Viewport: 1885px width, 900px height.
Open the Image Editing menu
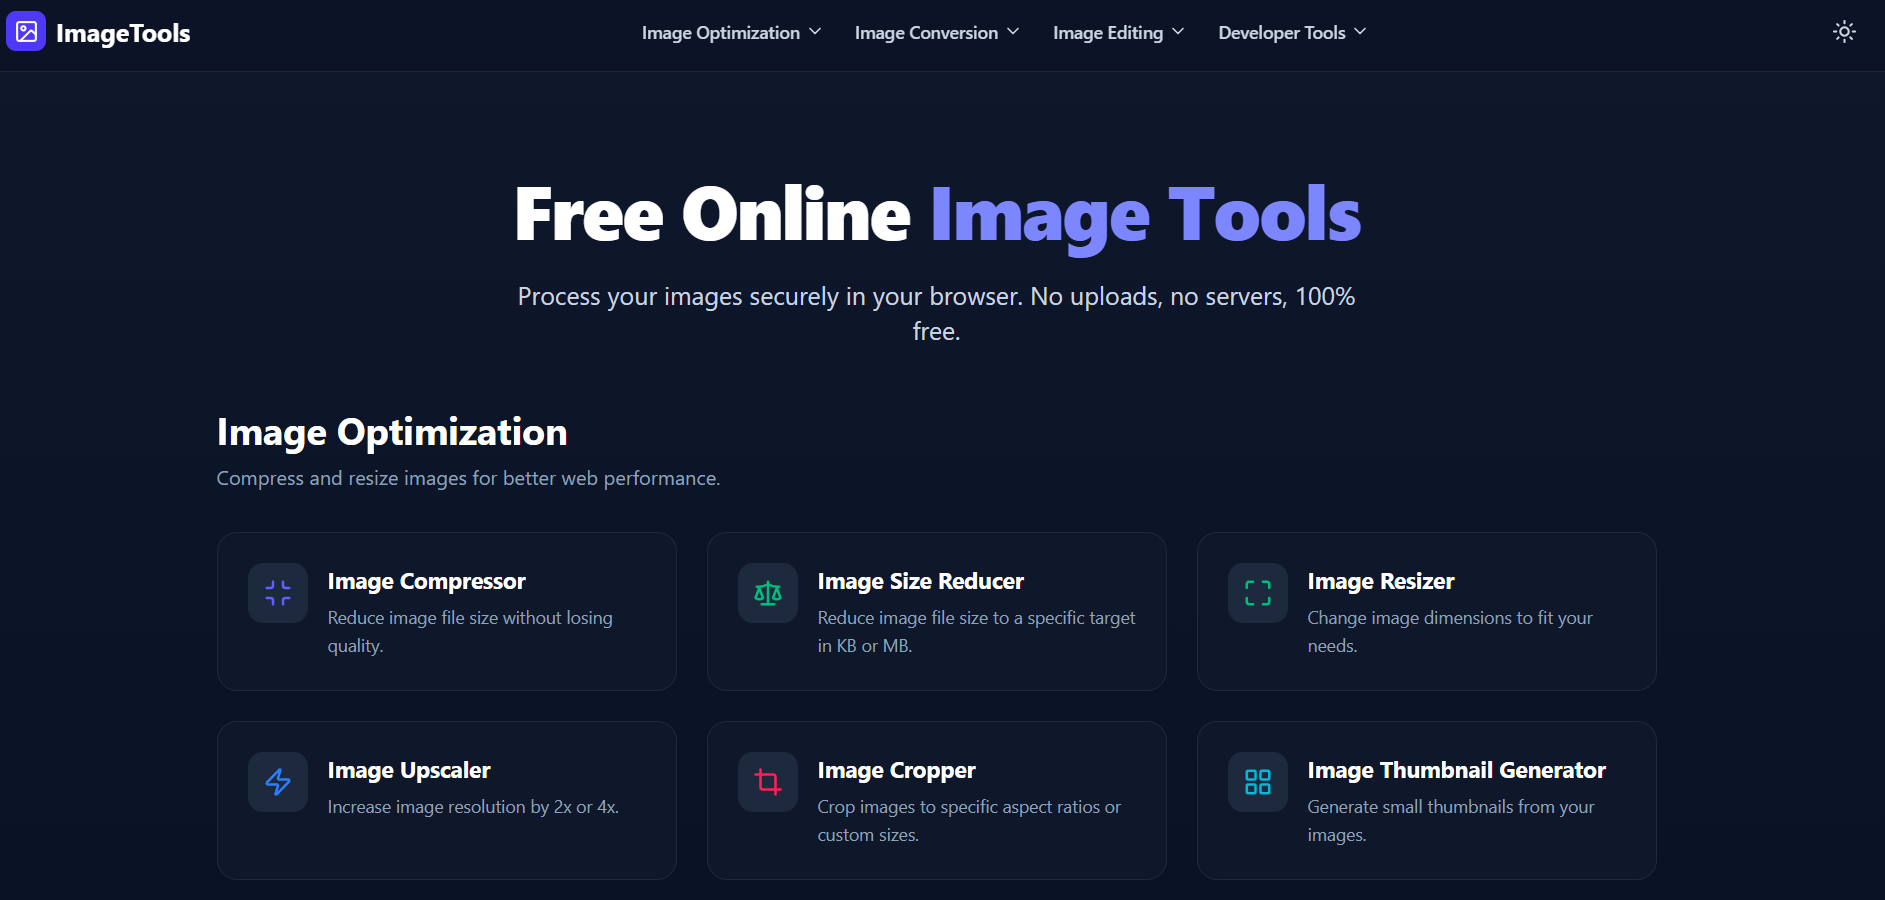click(1117, 32)
